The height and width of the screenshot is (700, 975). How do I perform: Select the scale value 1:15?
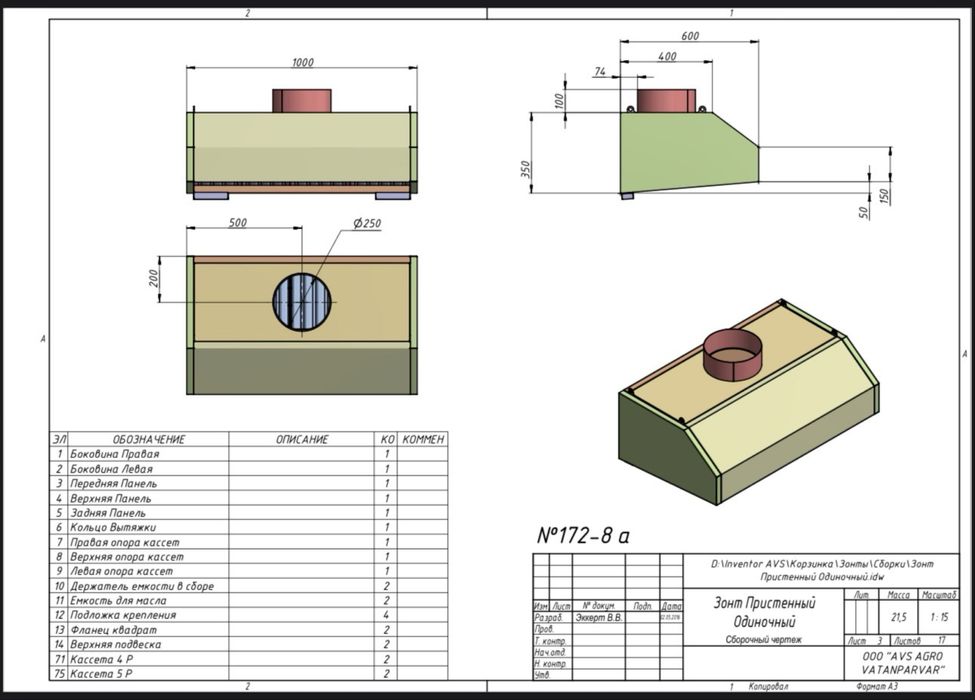939,617
